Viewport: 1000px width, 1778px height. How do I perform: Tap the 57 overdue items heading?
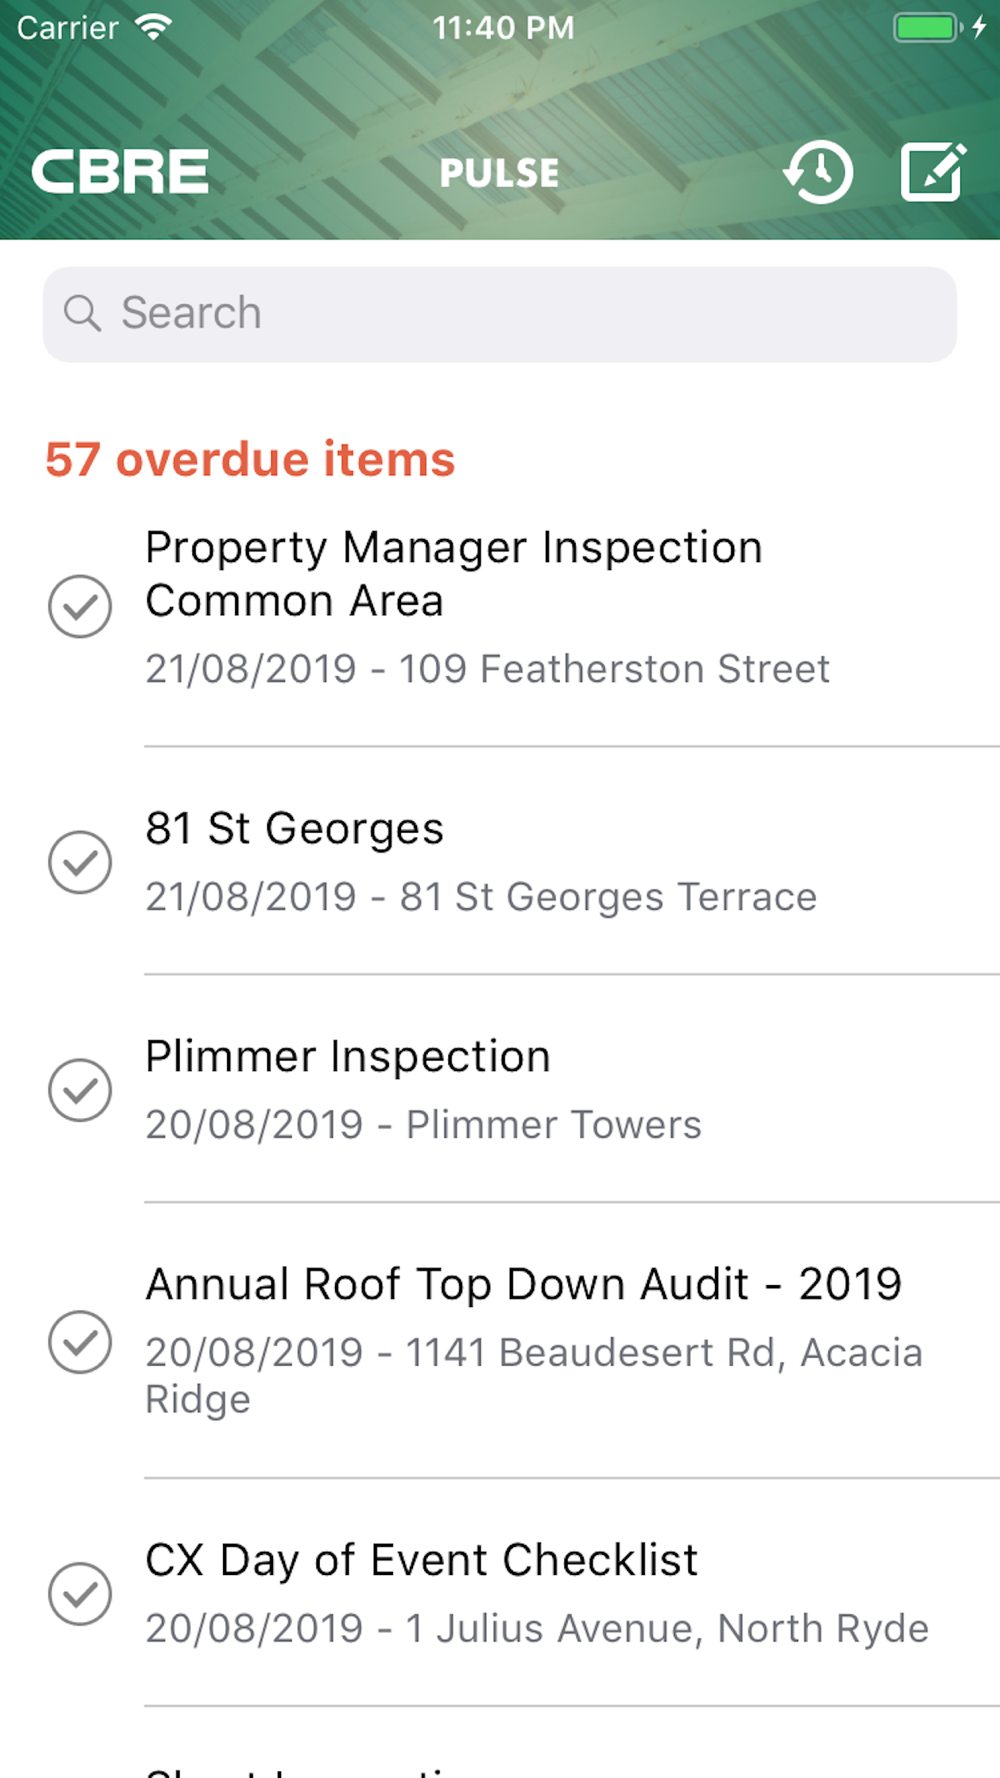[x=250, y=459]
